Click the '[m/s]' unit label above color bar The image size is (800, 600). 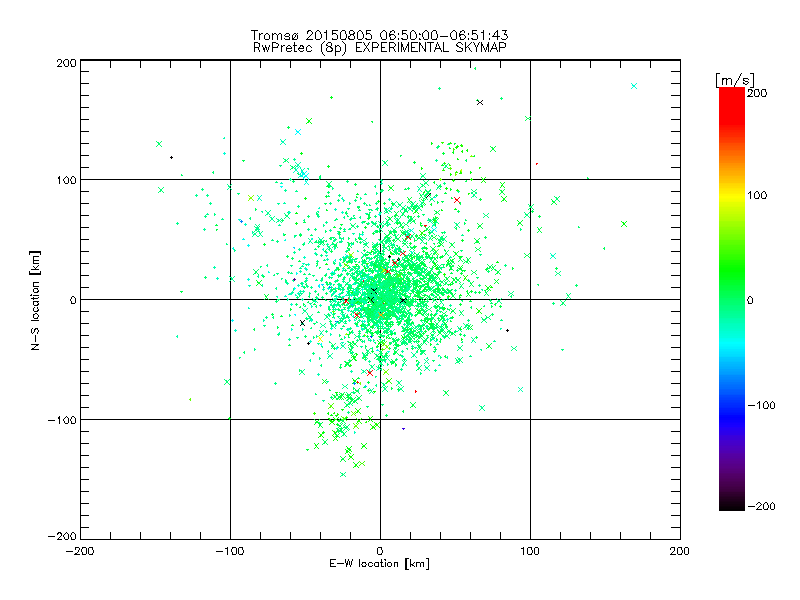(x=735, y=80)
